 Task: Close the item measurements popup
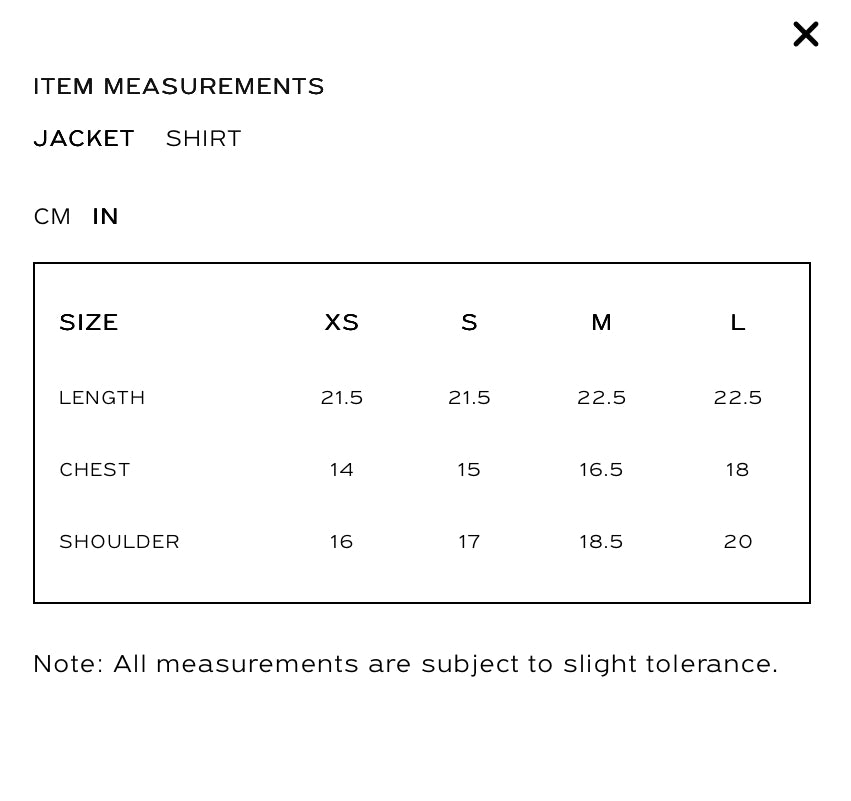[805, 34]
